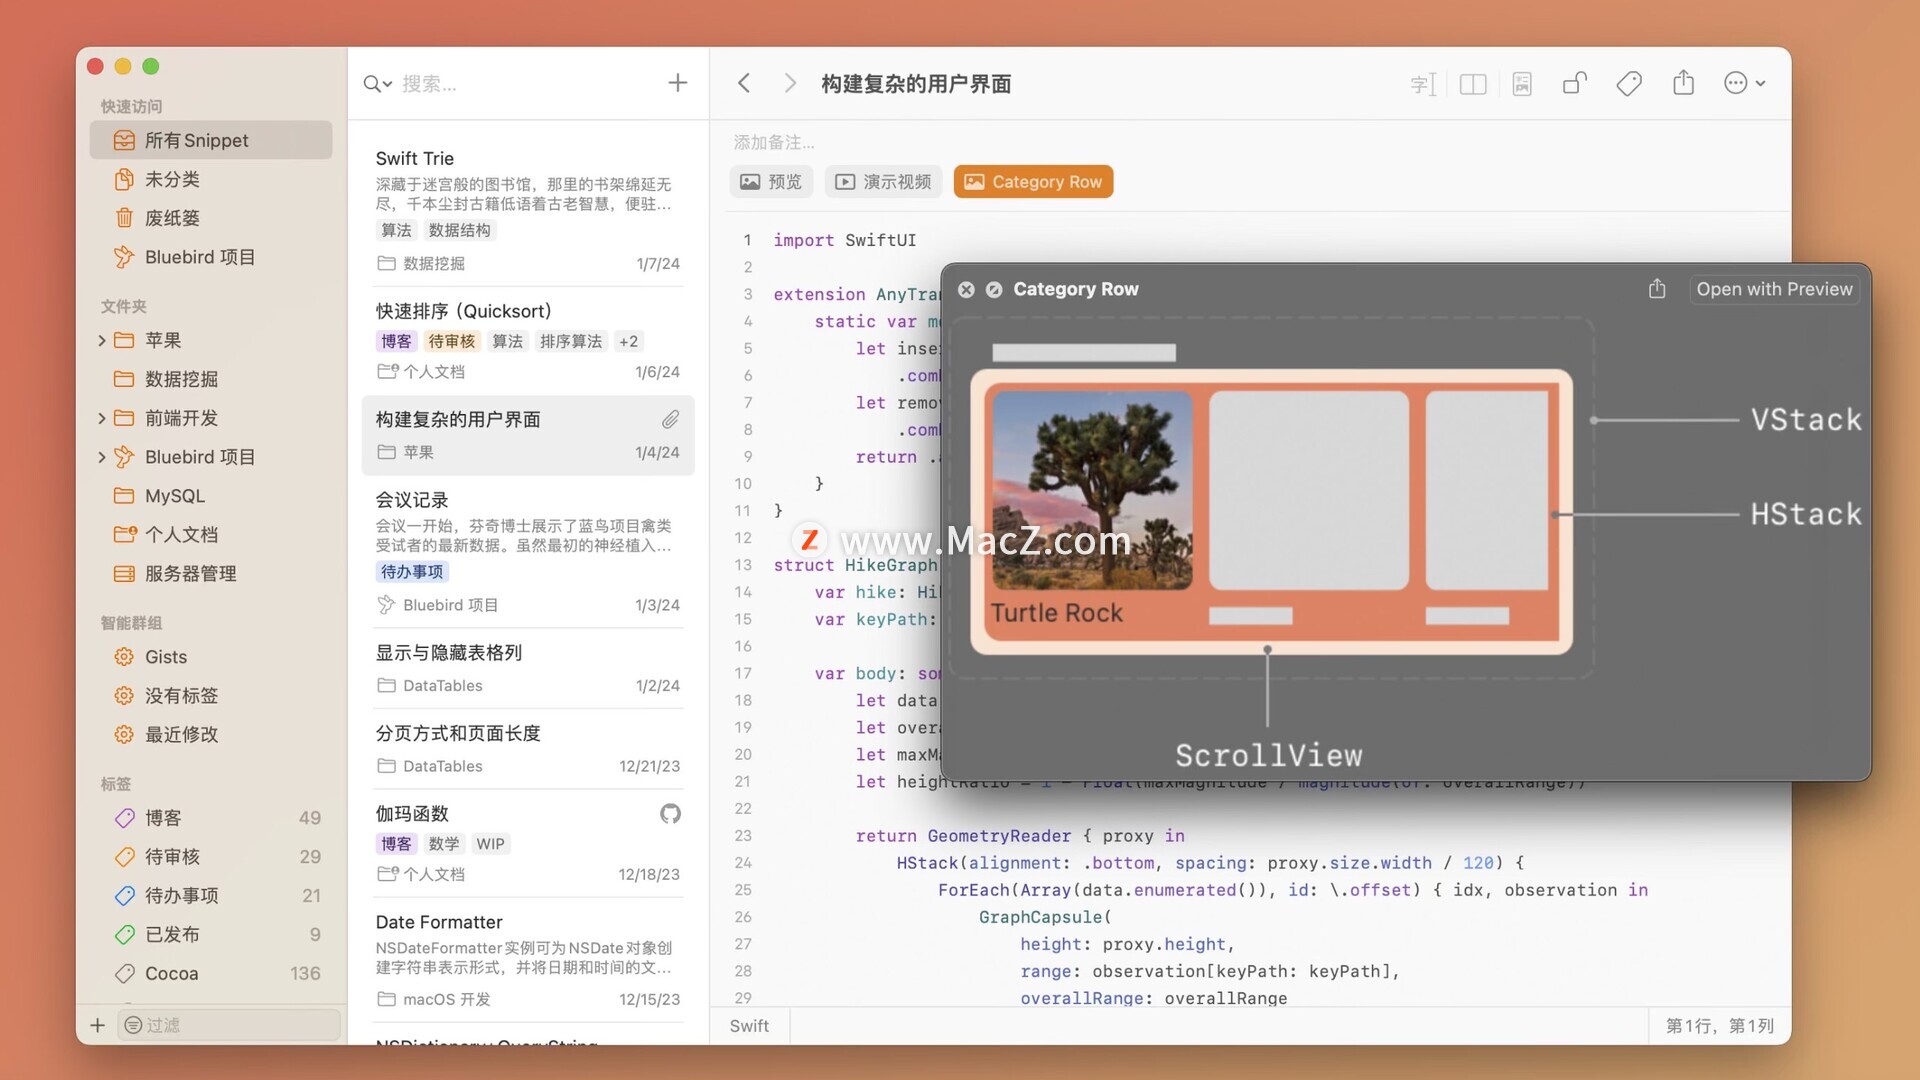
Task: Open the MySQL folder
Action: pos(211,496)
